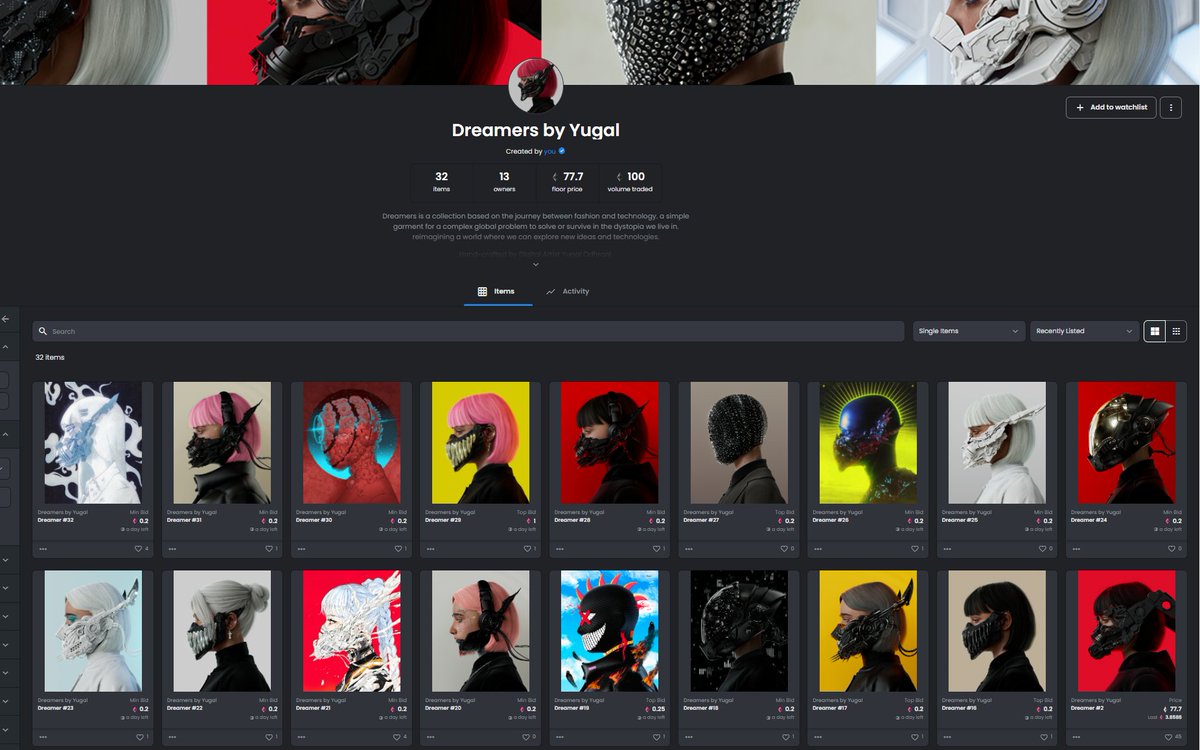Image resolution: width=1200 pixels, height=750 pixels.
Task: Select the Items tab
Action: click(498, 291)
